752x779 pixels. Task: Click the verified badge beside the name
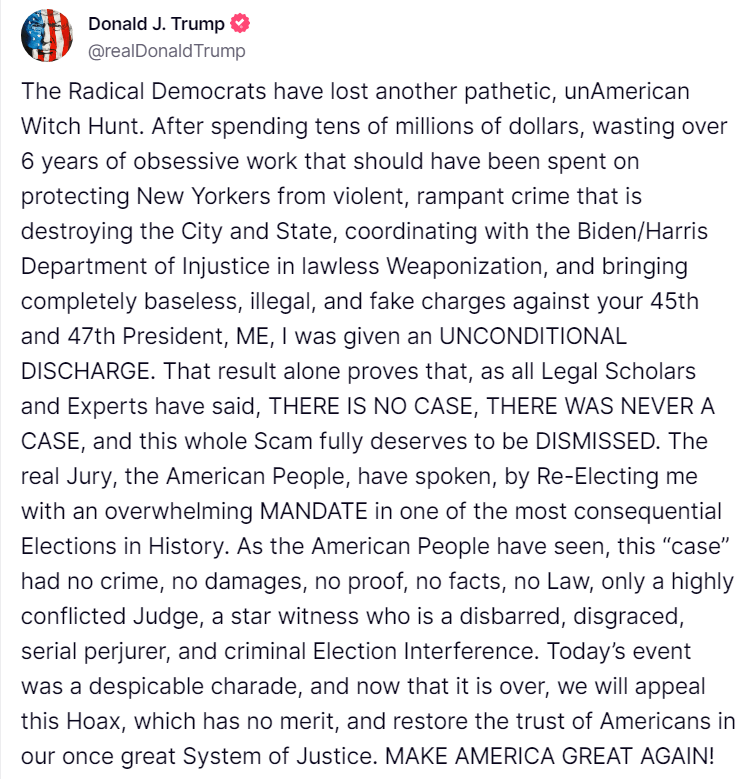(242, 24)
